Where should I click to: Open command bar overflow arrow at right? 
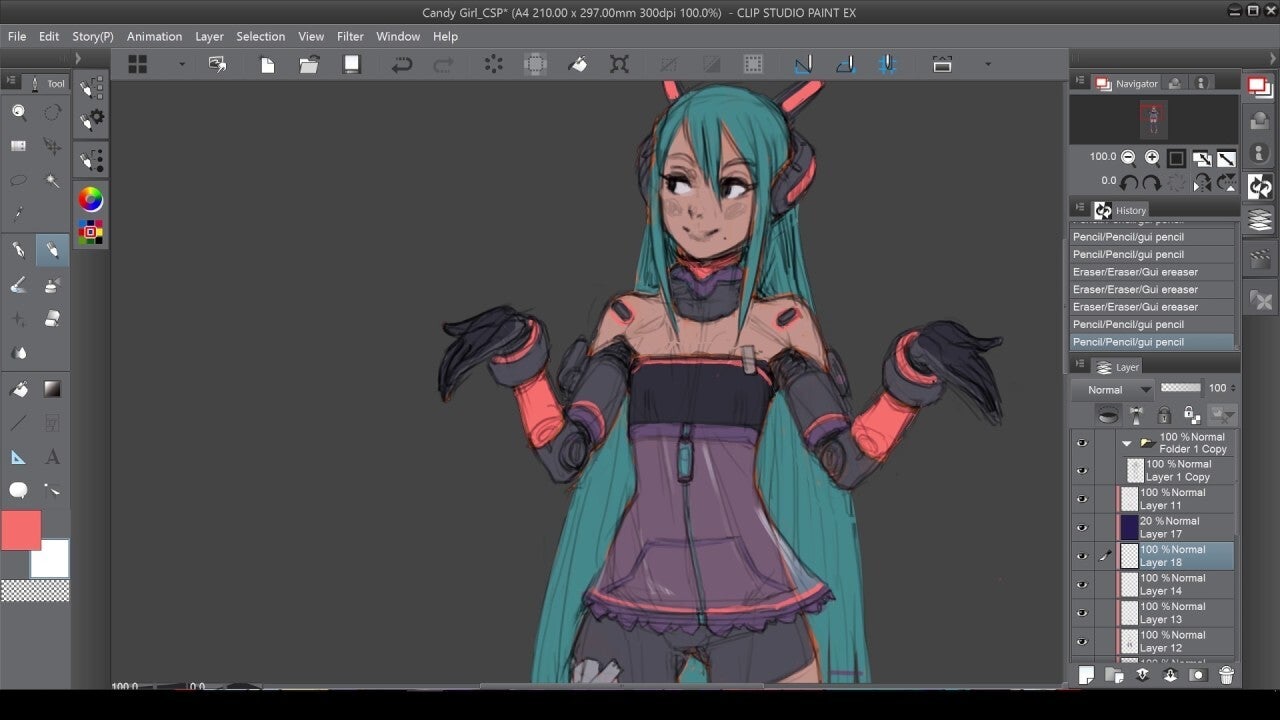click(988, 64)
